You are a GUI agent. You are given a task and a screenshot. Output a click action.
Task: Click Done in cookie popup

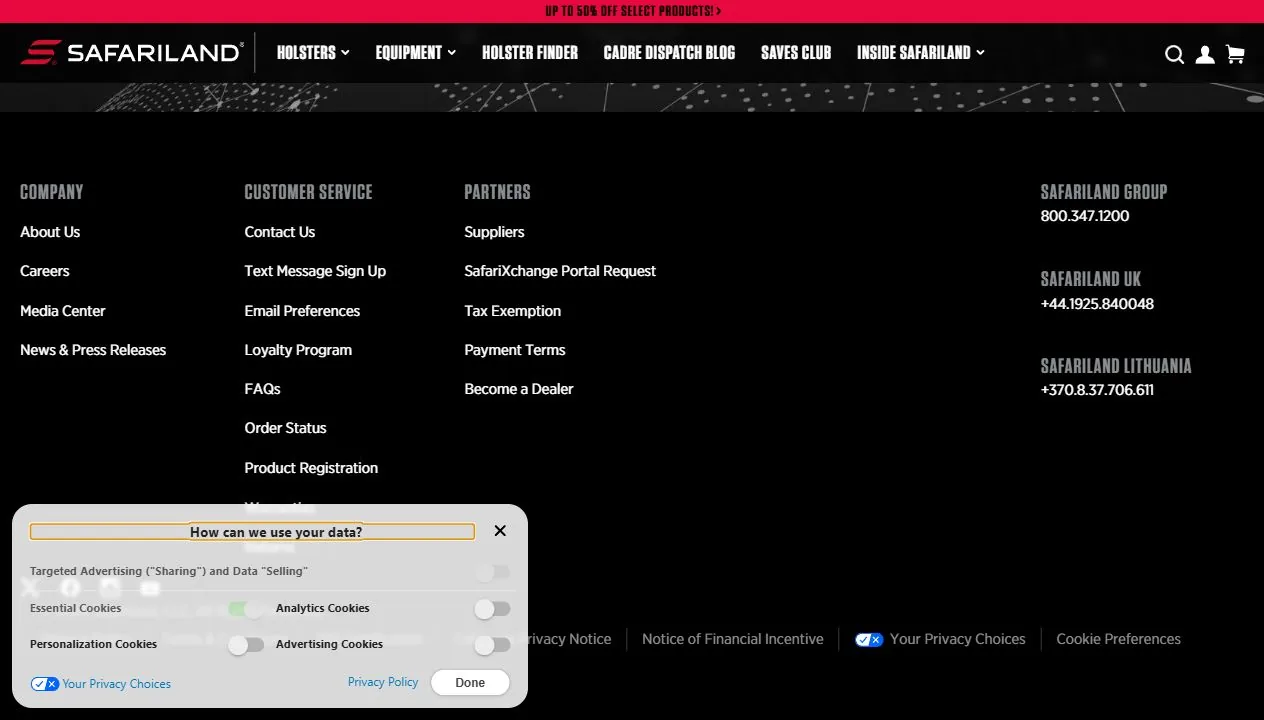point(470,683)
